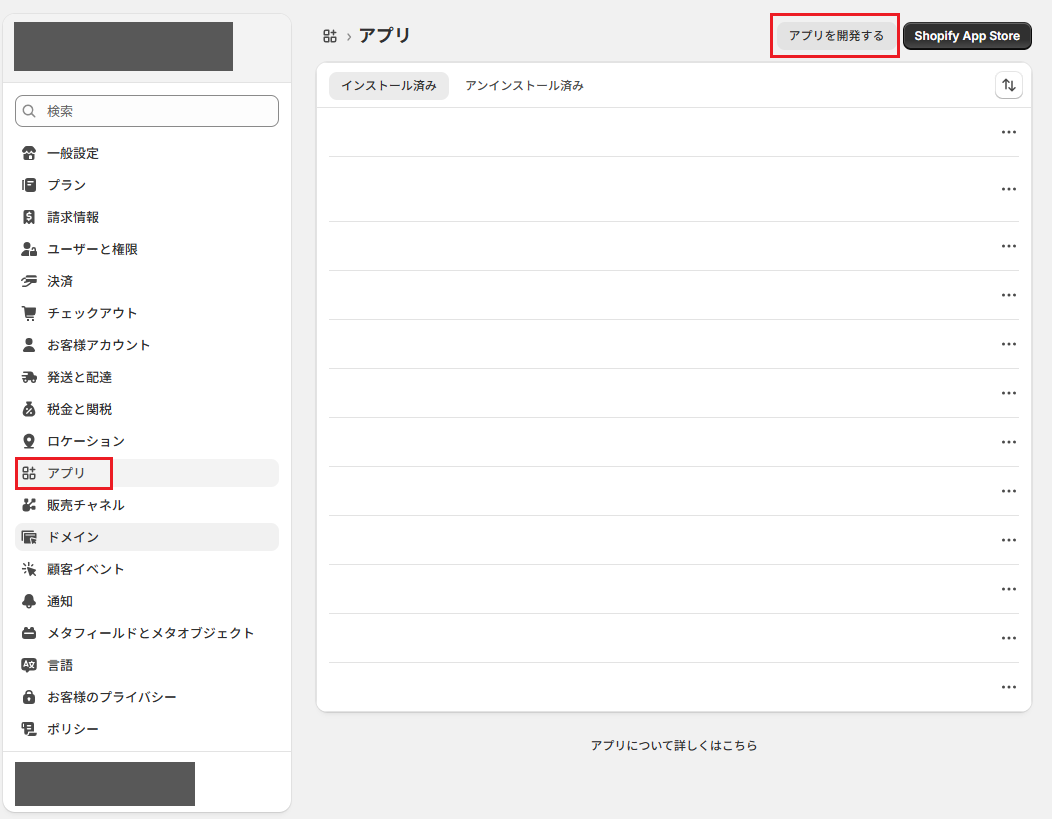
Task: Click the 税金と関税 icon
Action: point(29,409)
